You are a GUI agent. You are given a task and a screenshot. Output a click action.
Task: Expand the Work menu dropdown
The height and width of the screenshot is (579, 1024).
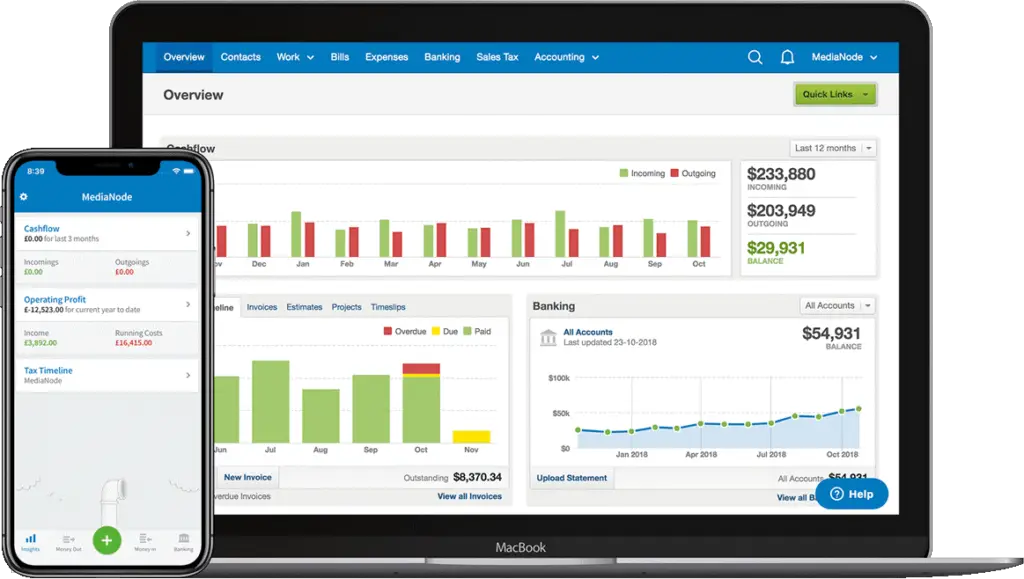(295, 57)
